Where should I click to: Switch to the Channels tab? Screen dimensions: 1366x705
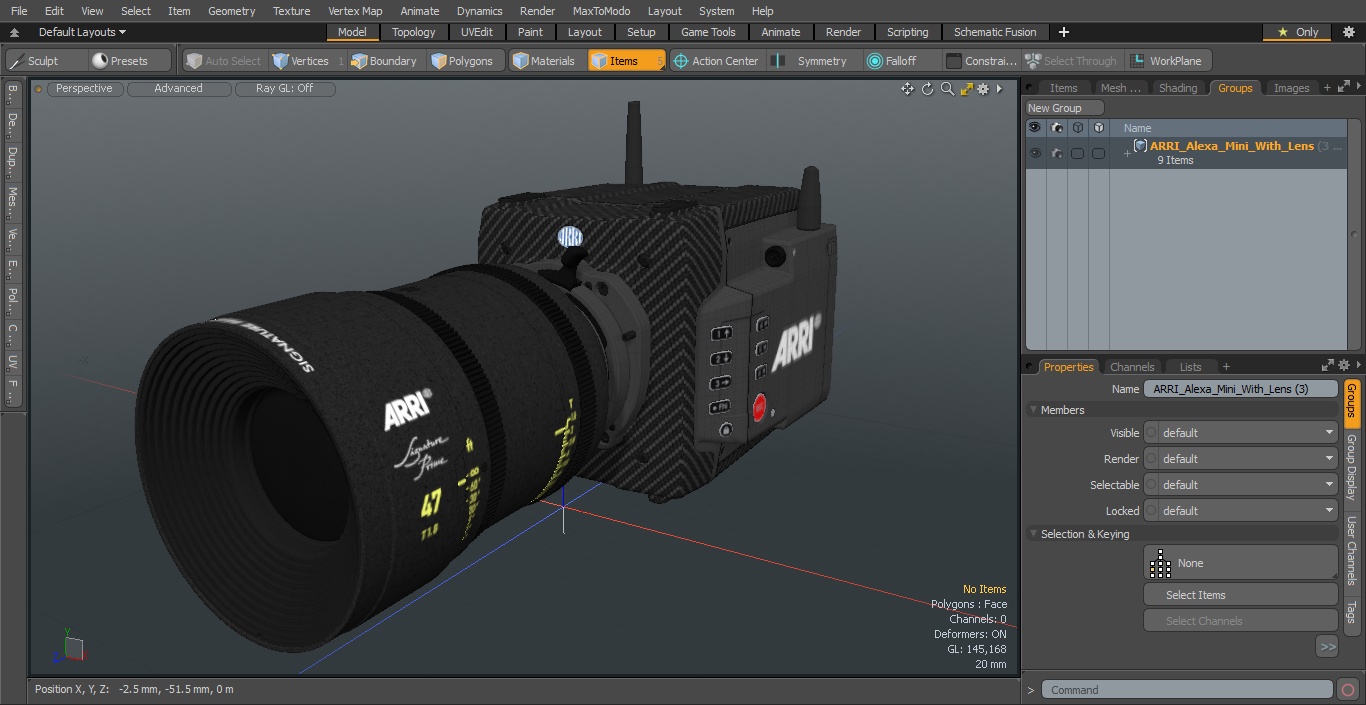1132,367
